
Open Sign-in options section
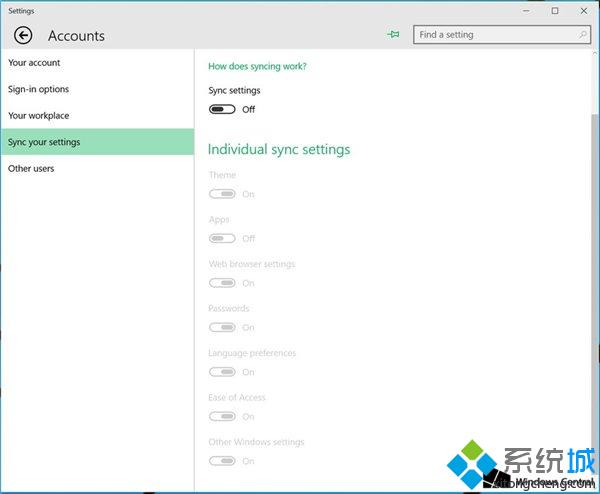coord(97,89)
